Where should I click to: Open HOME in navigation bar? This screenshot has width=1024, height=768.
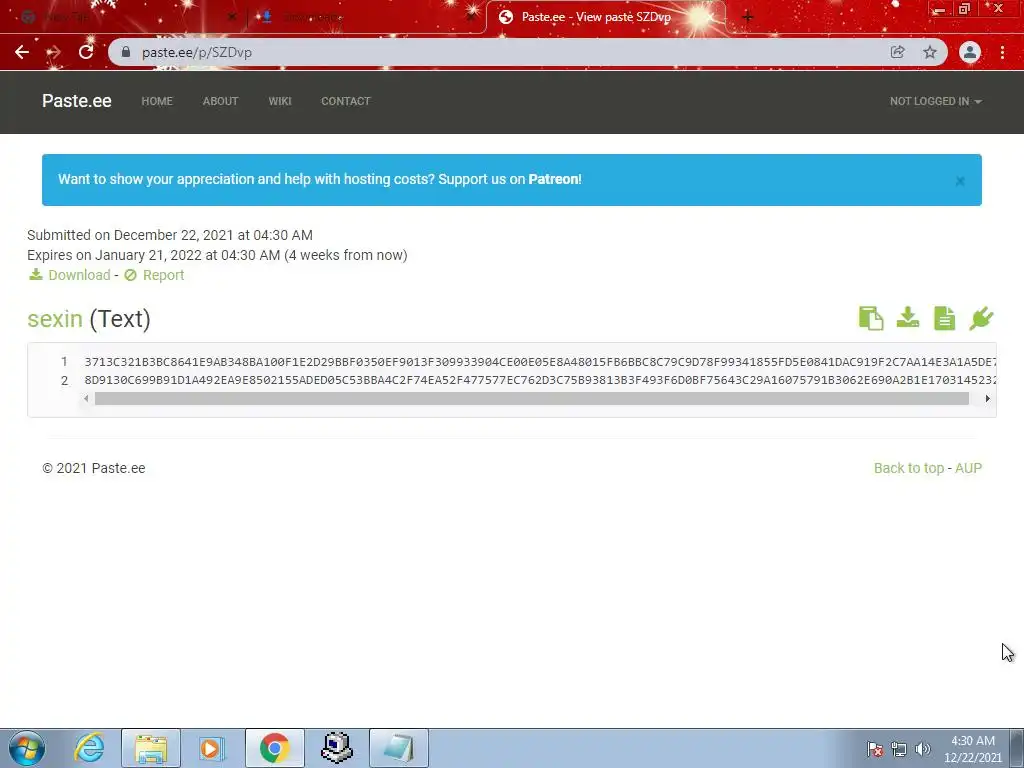pos(157,101)
